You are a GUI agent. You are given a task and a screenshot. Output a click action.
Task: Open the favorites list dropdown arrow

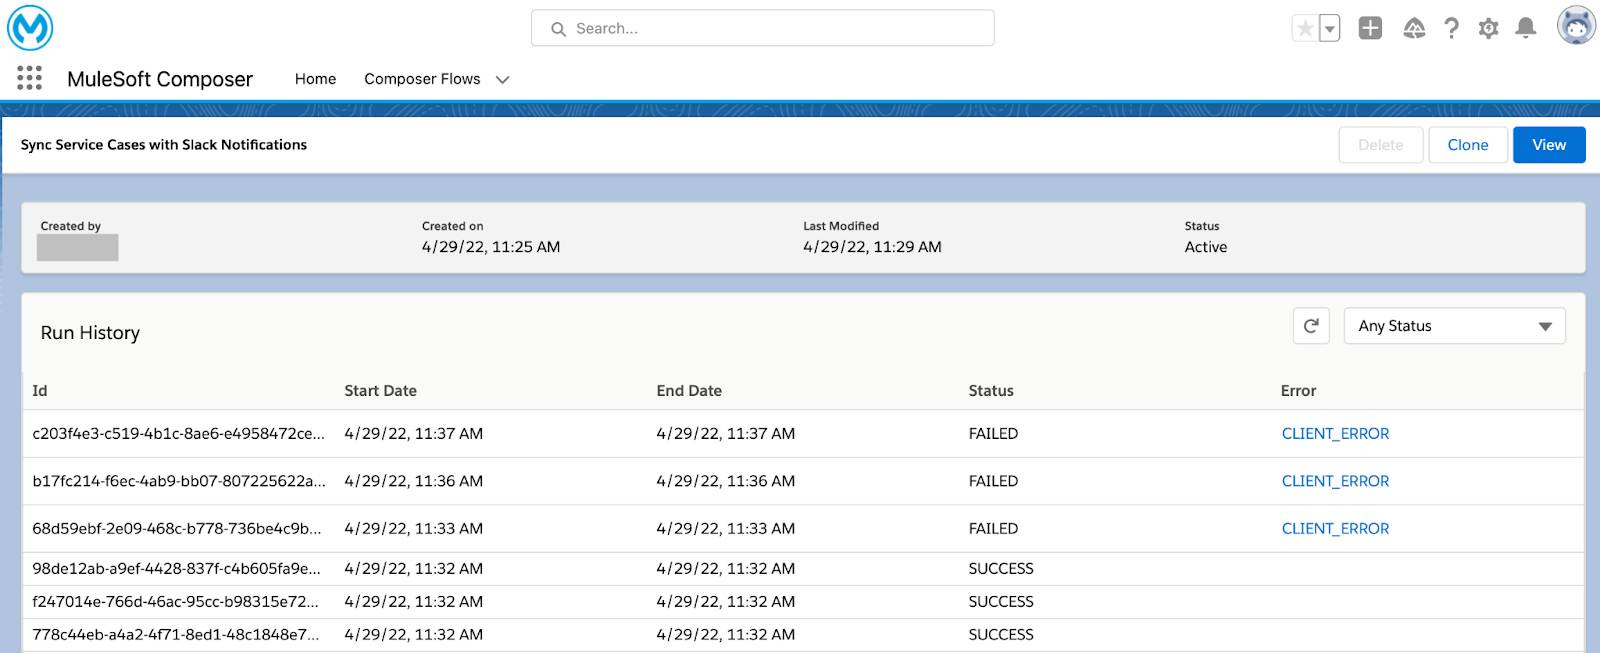(x=1330, y=28)
